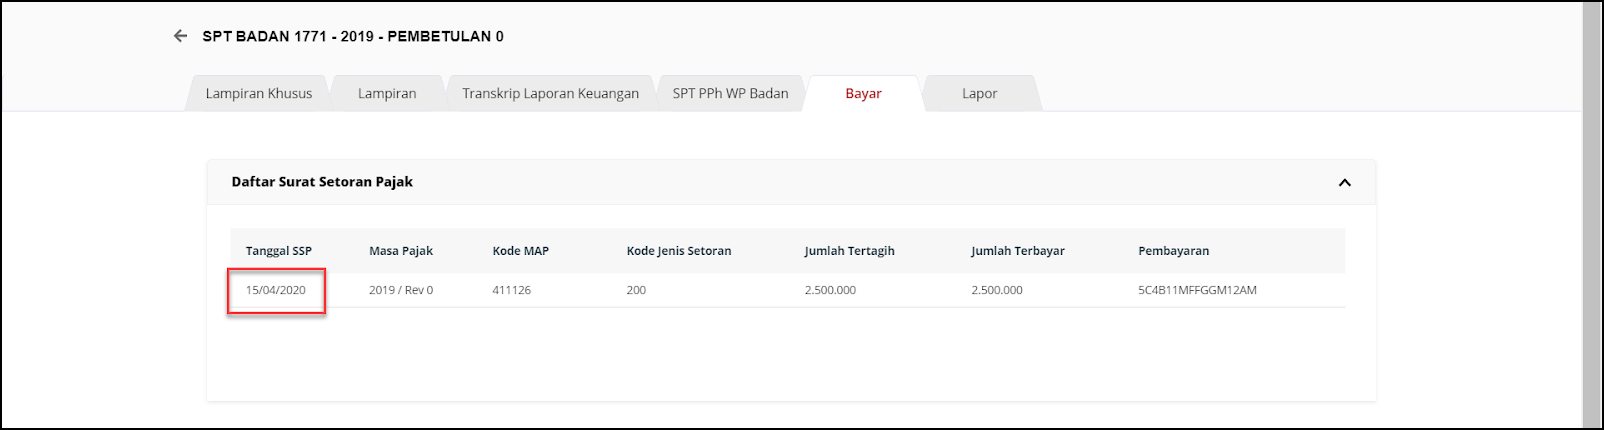Click the Bayar tab
1604x430 pixels.
tap(863, 93)
